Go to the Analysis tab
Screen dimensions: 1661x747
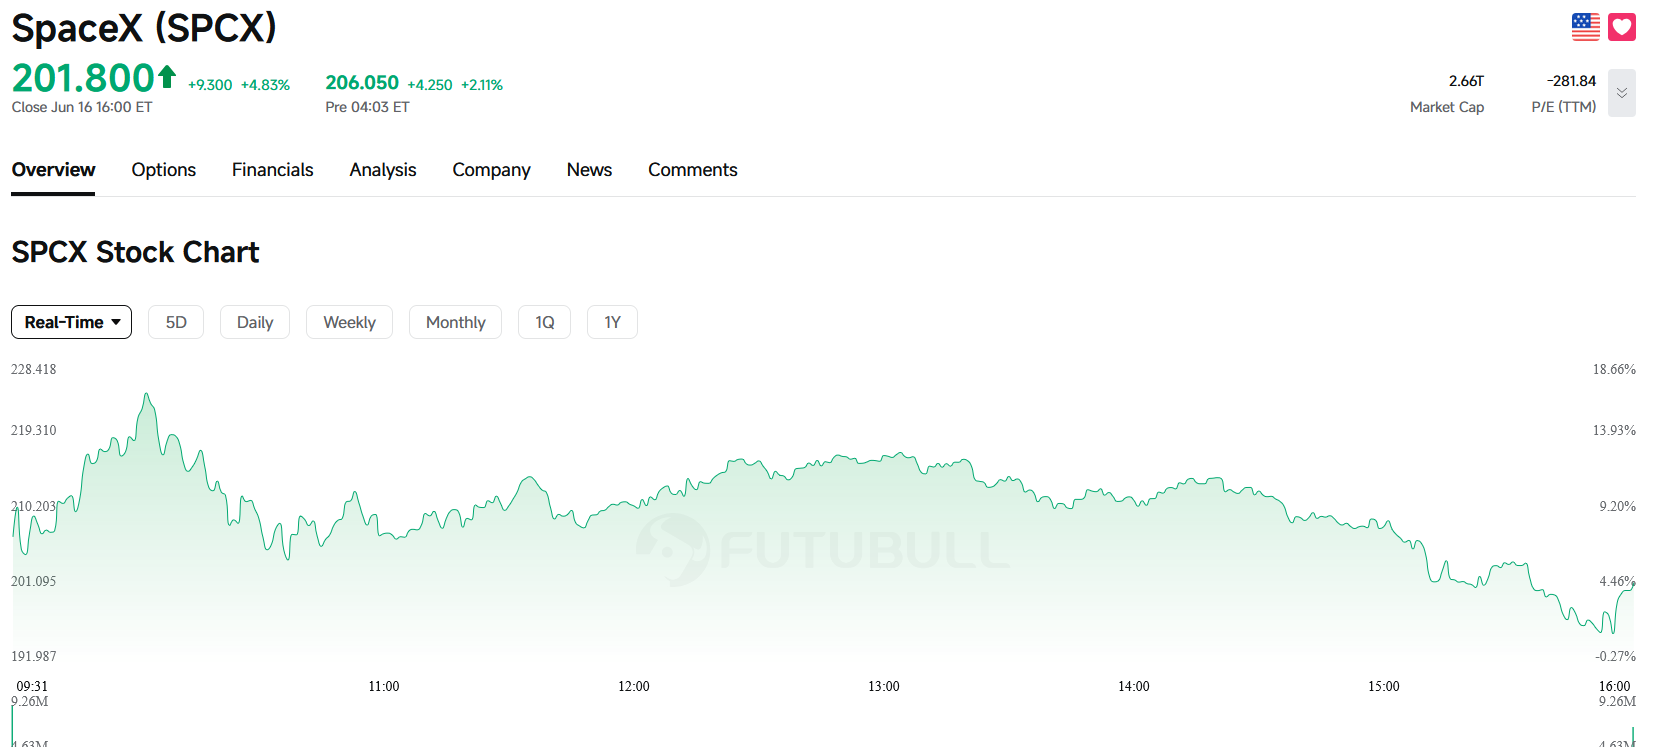383,170
